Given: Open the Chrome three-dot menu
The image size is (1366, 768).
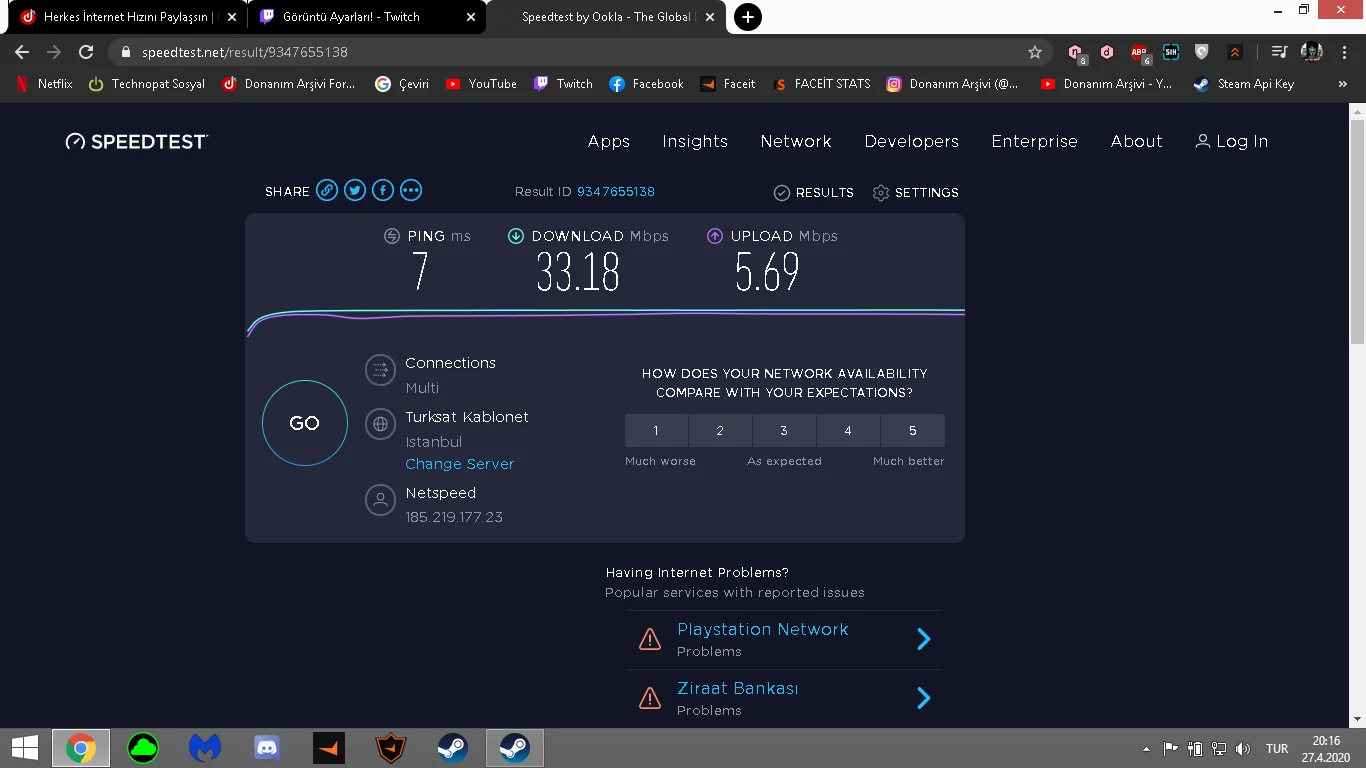Looking at the screenshot, I should point(1346,52).
